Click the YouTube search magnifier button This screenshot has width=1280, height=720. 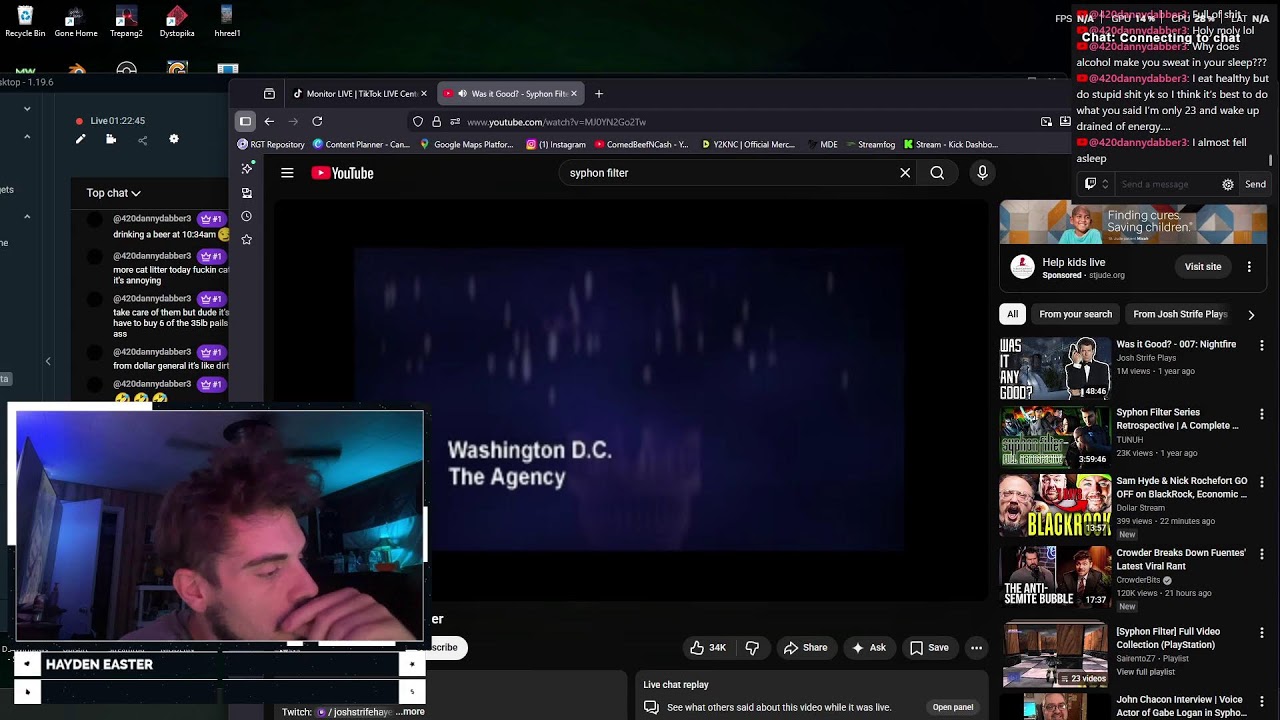(x=937, y=173)
